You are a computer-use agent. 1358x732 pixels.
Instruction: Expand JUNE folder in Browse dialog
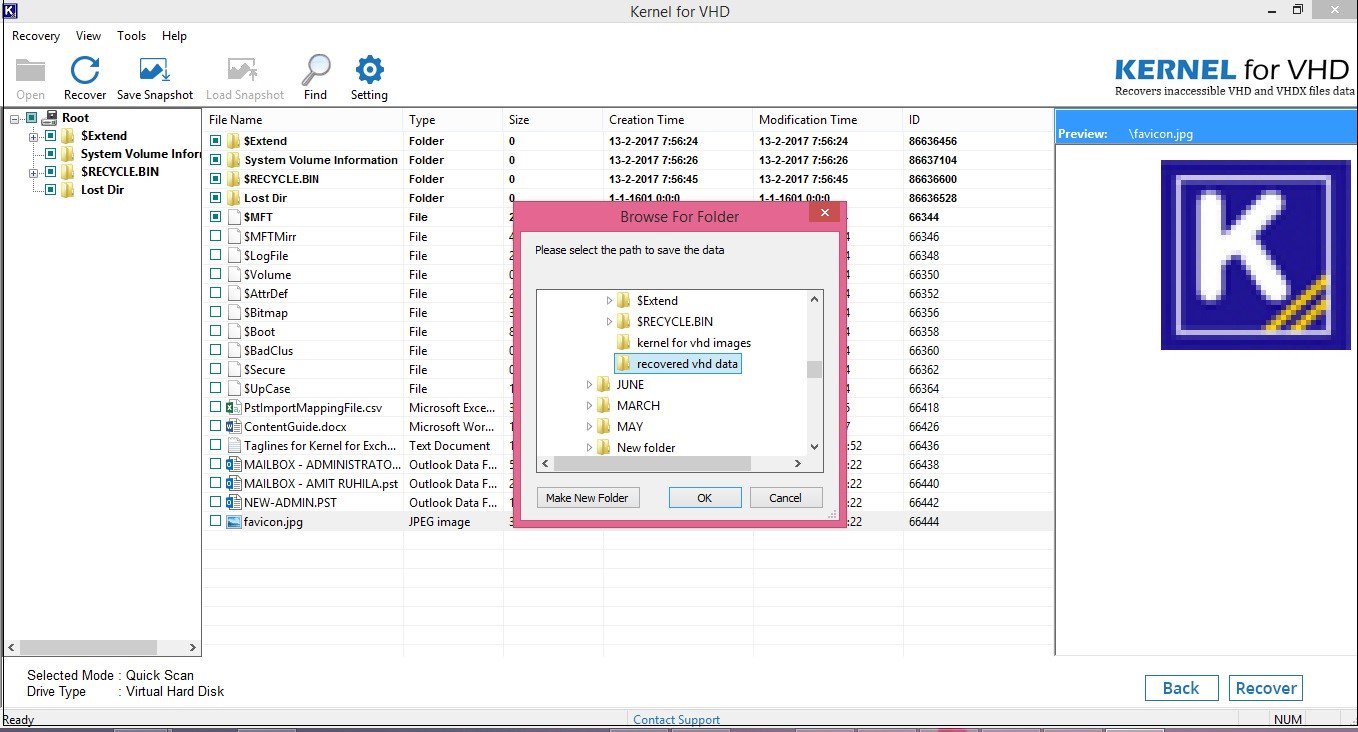589,385
